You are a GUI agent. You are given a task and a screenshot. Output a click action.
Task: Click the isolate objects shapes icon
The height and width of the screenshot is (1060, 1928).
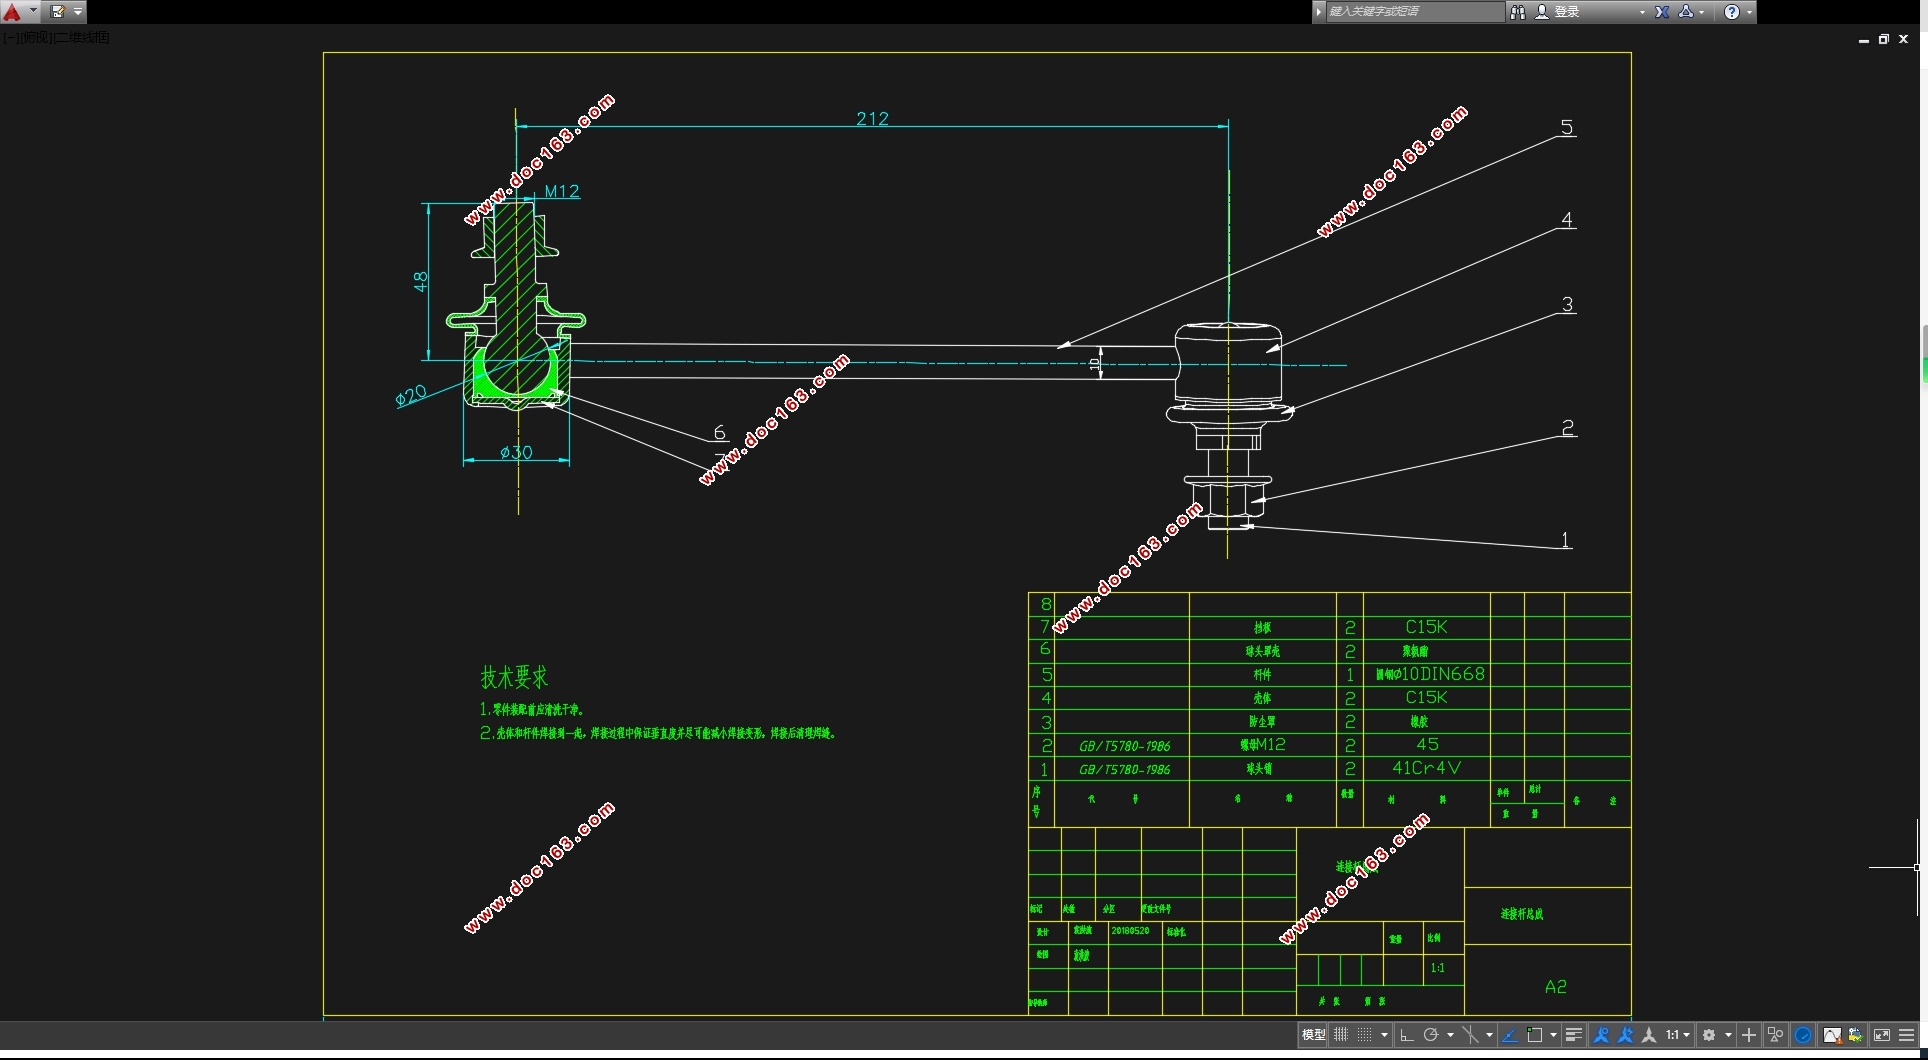(x=1776, y=1035)
